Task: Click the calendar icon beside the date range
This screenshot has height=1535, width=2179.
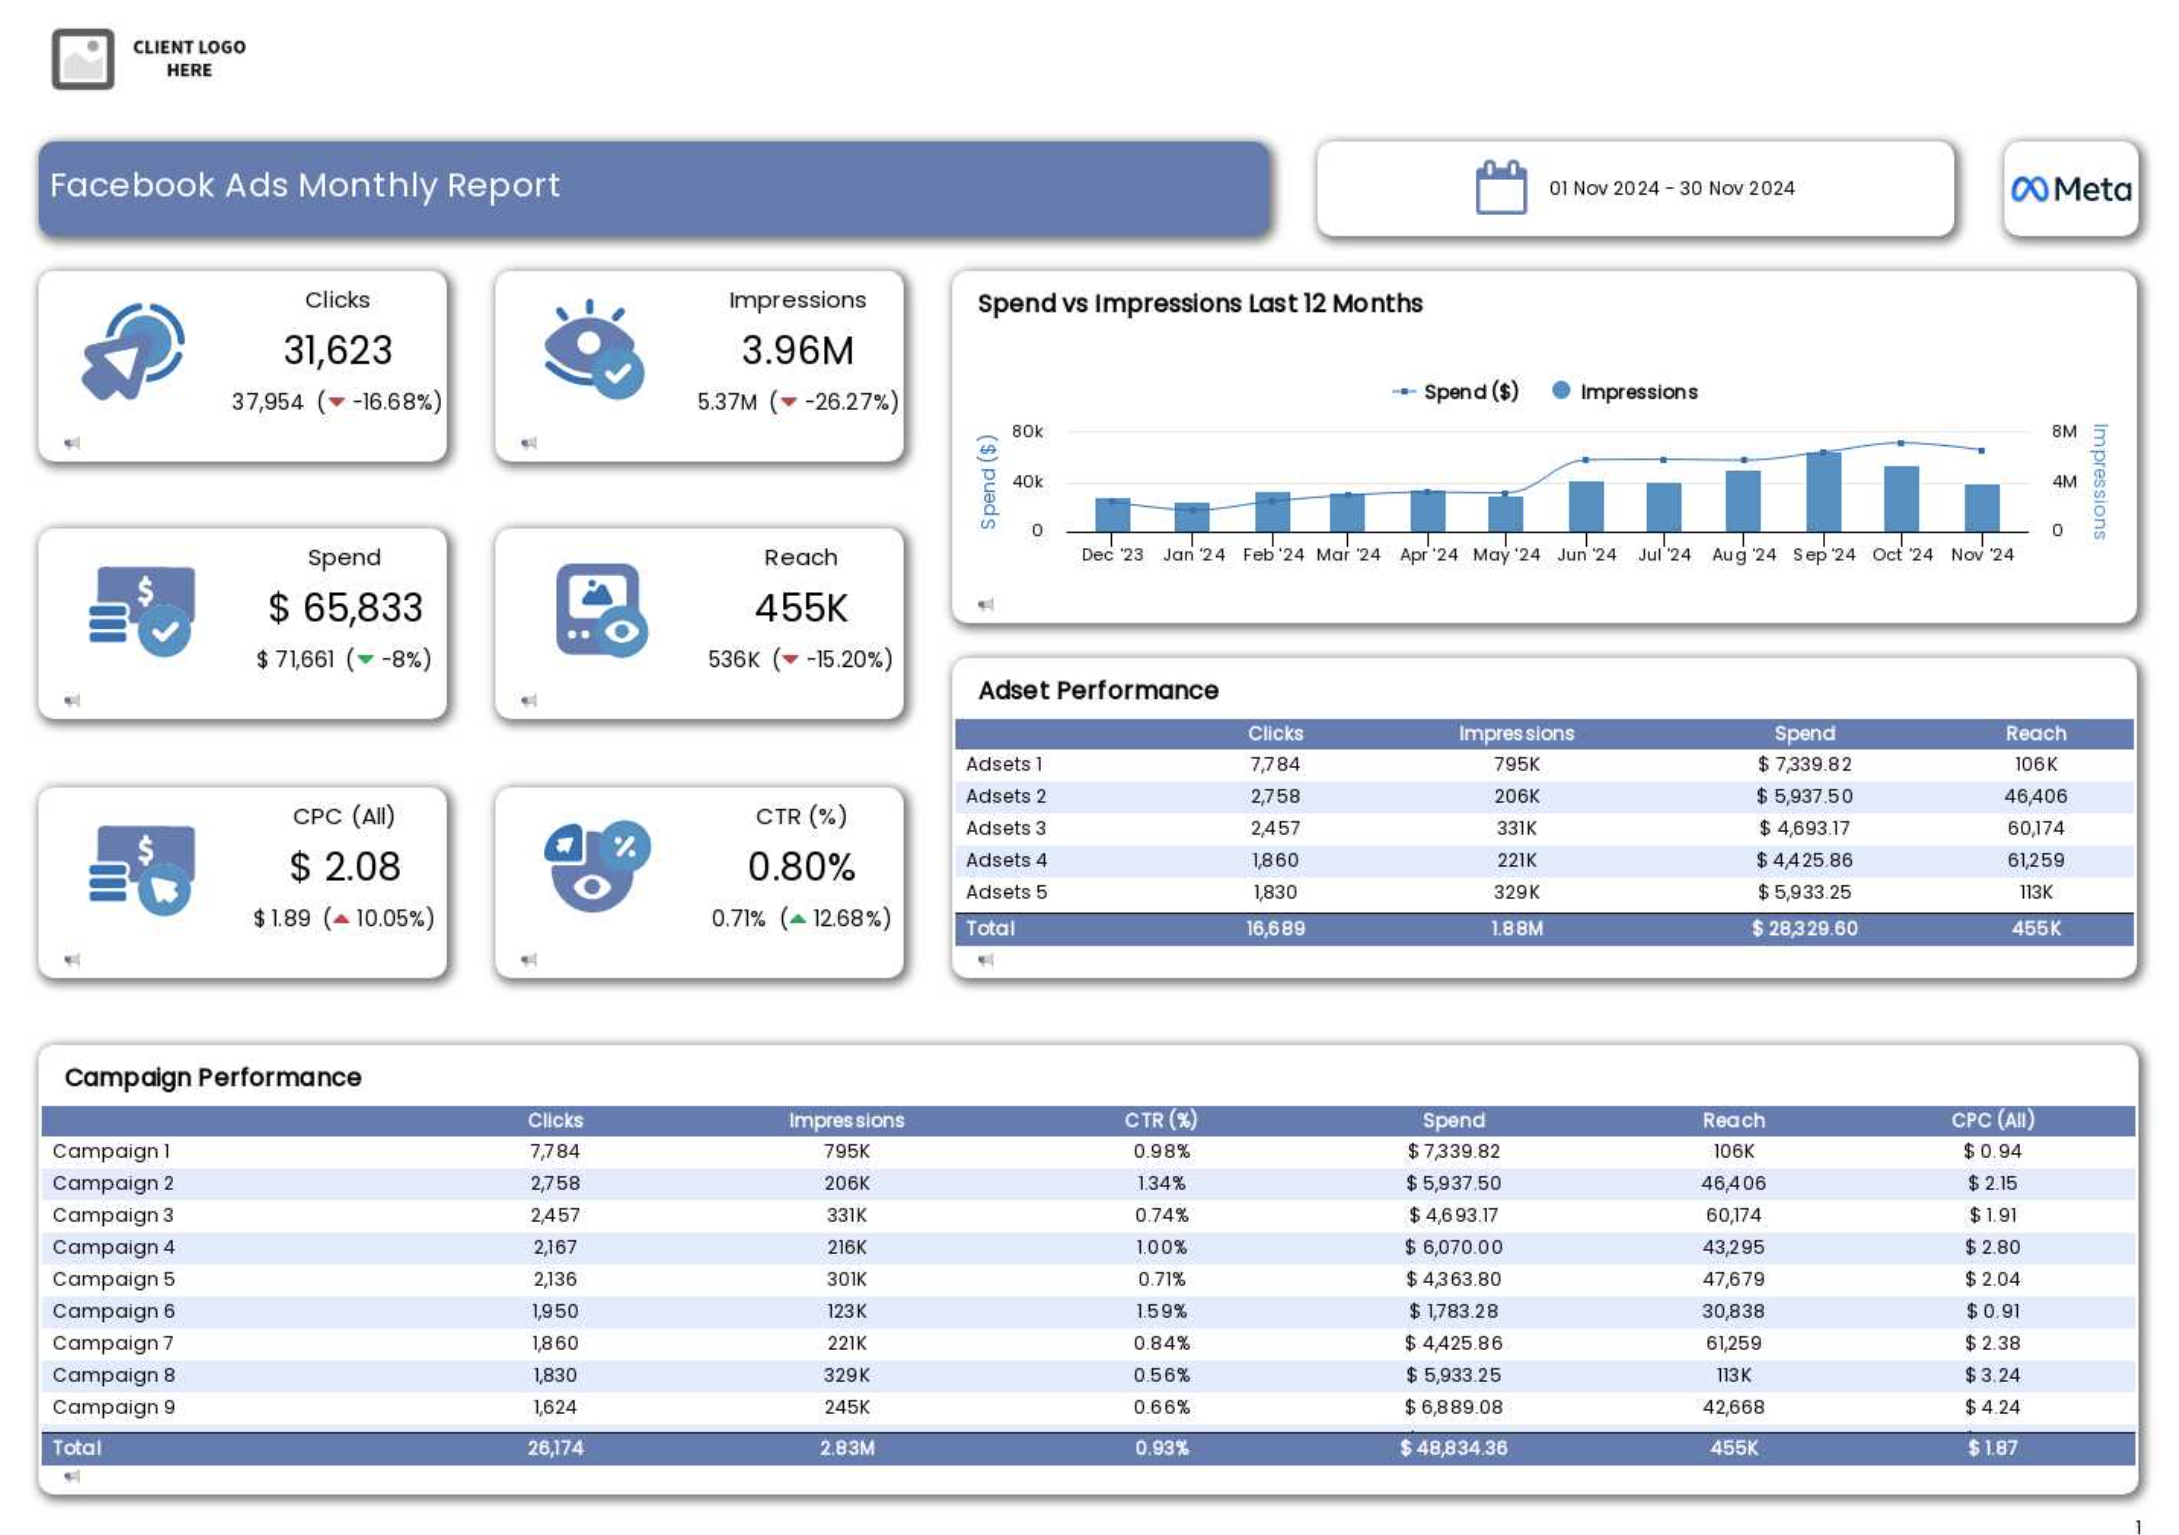Action: point(1501,187)
